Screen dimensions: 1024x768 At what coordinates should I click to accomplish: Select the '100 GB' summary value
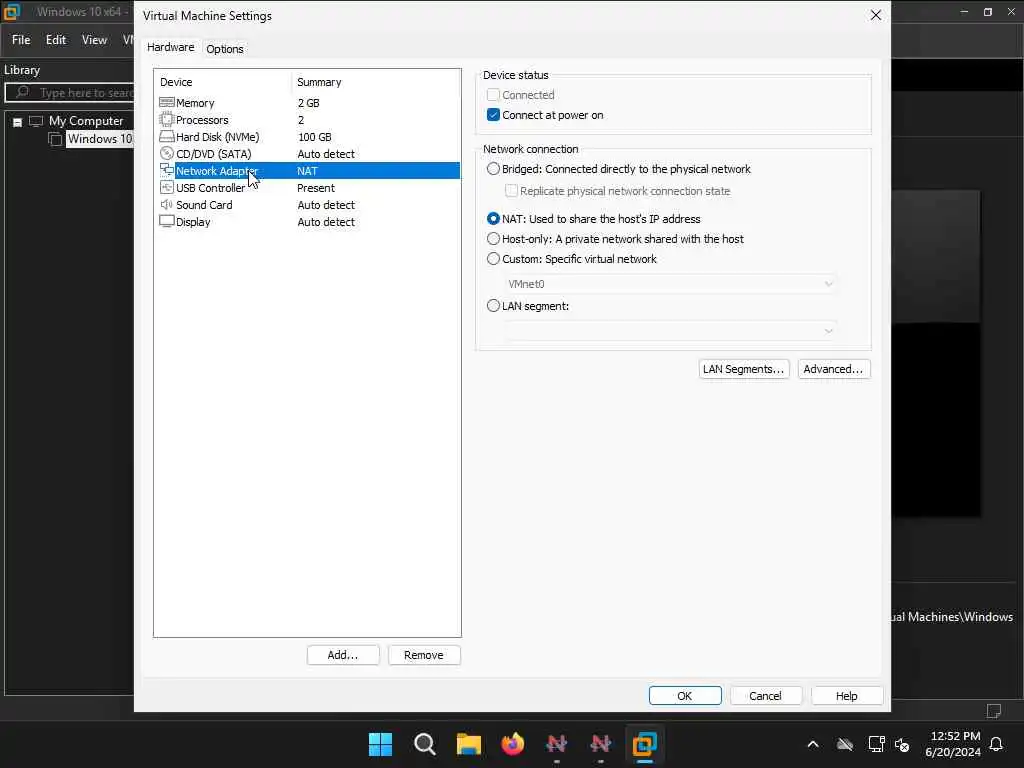(x=315, y=137)
